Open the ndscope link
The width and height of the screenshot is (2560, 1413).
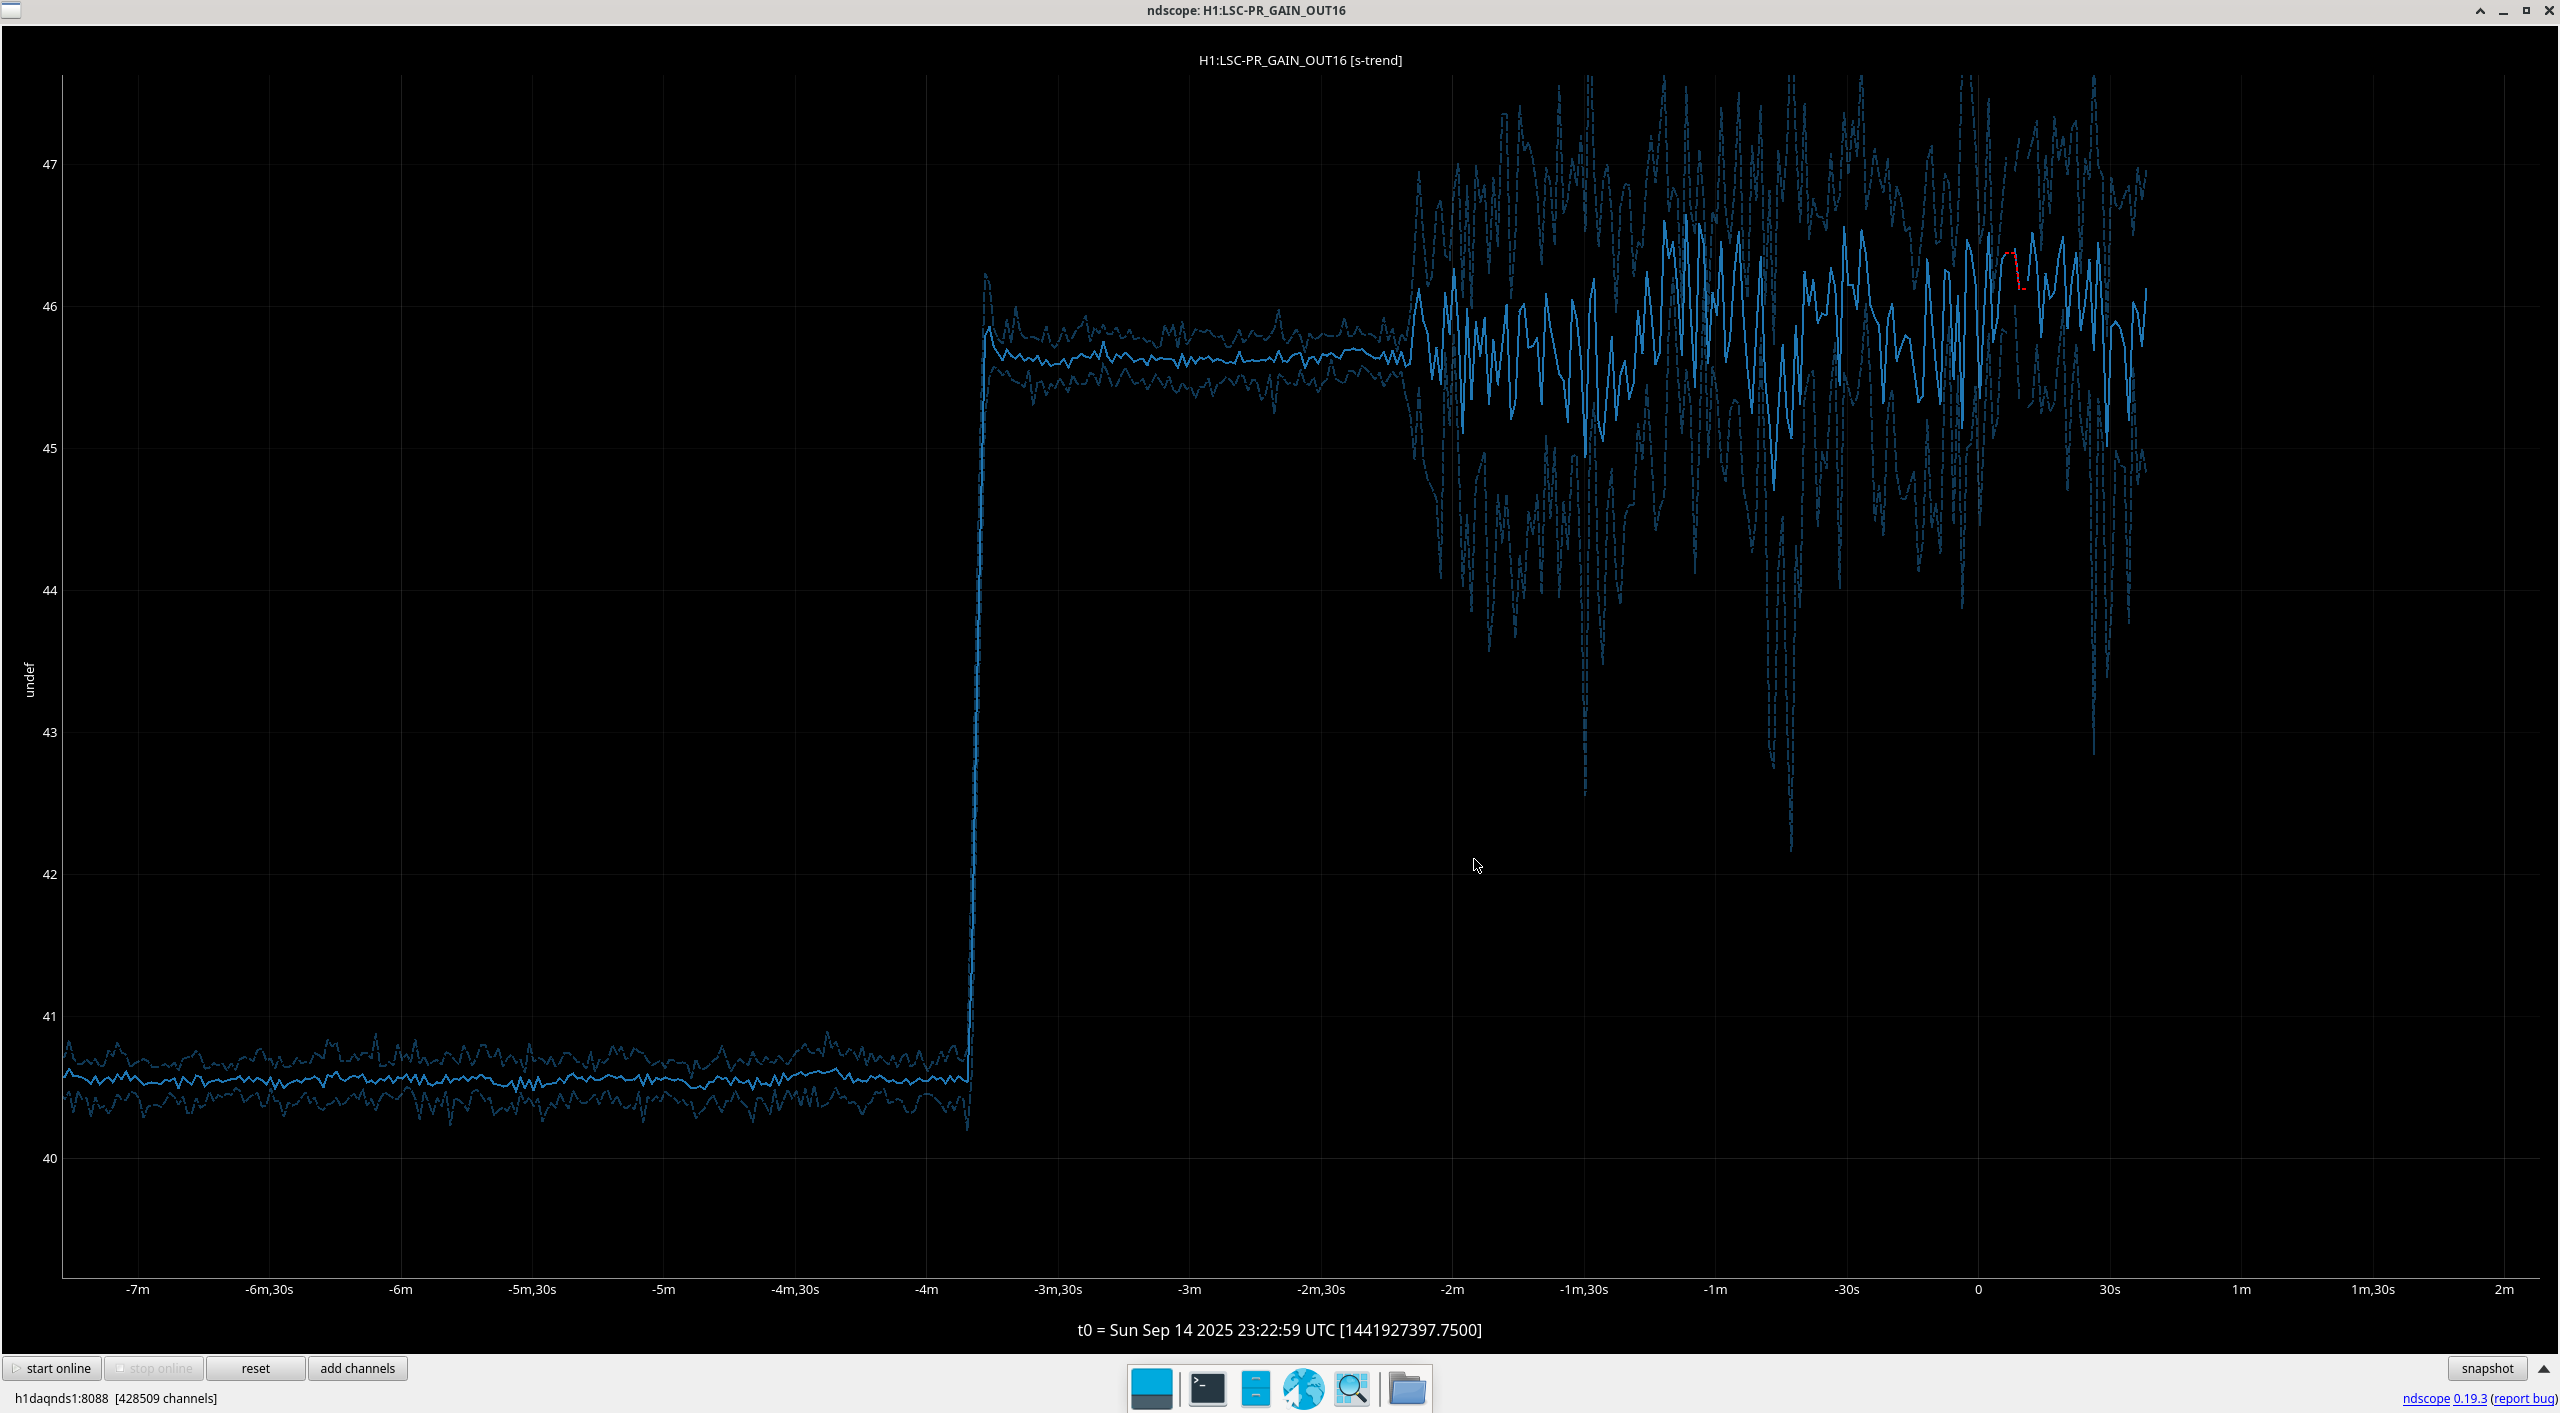tap(2425, 1398)
